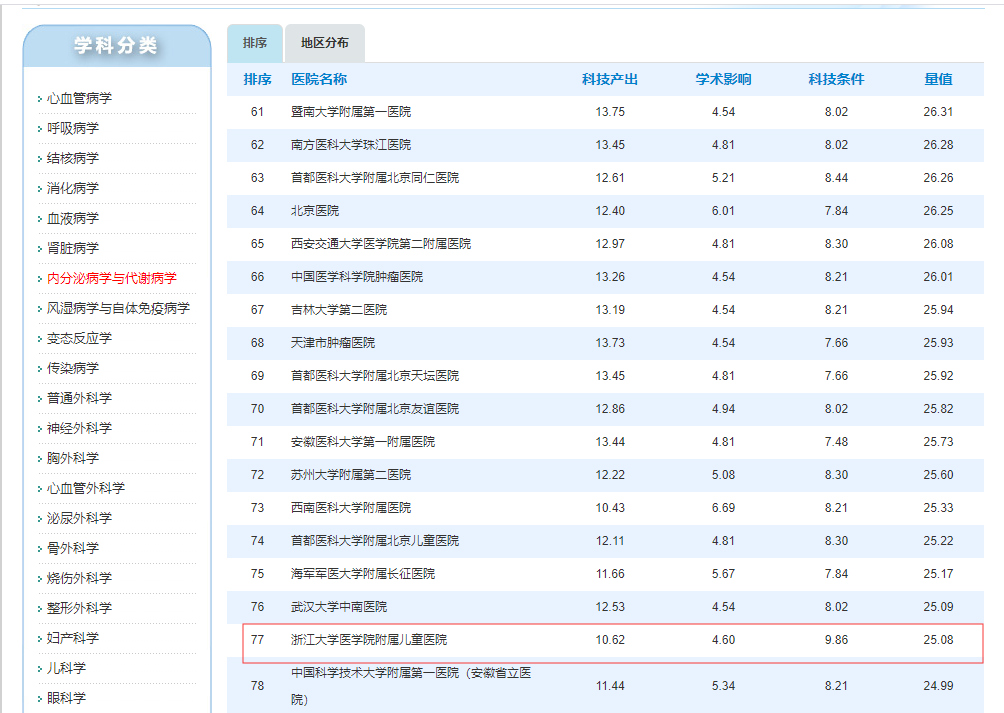Click 科技产出 value 10.43
The height and width of the screenshot is (713, 1004).
[610, 508]
